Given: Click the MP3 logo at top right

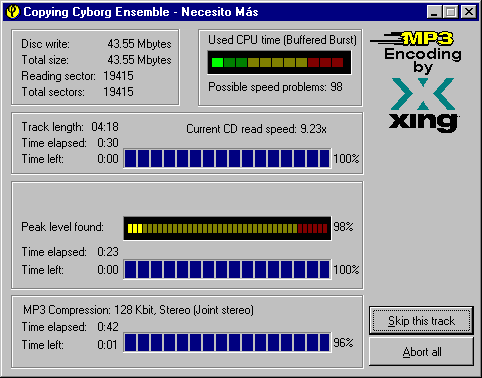Looking at the screenshot, I should pyautogui.click(x=412, y=39).
